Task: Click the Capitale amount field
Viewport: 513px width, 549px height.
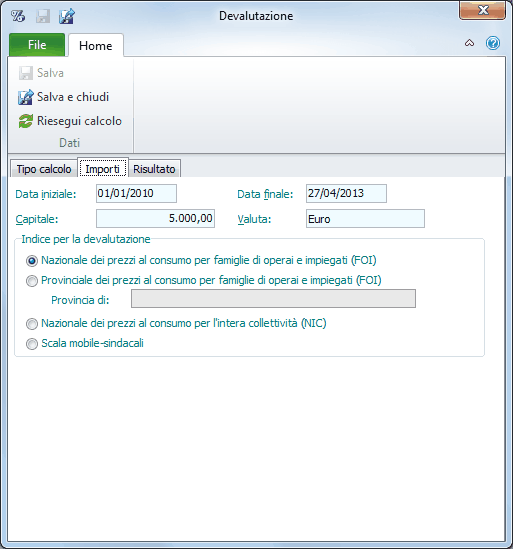Action: coord(155,219)
